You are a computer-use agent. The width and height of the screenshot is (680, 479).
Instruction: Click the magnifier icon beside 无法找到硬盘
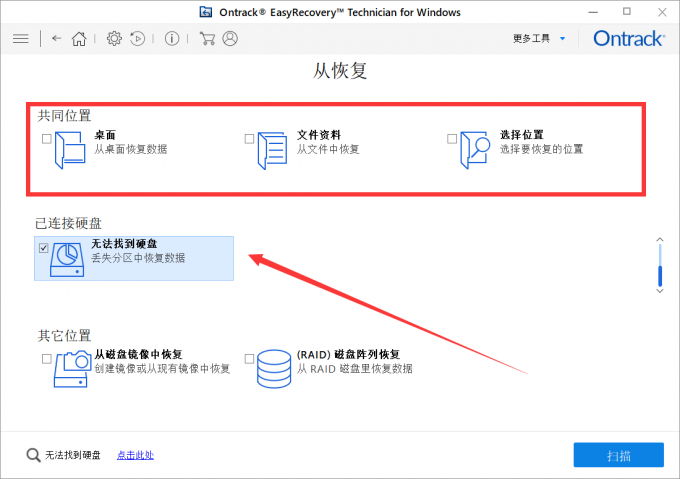click(x=33, y=455)
